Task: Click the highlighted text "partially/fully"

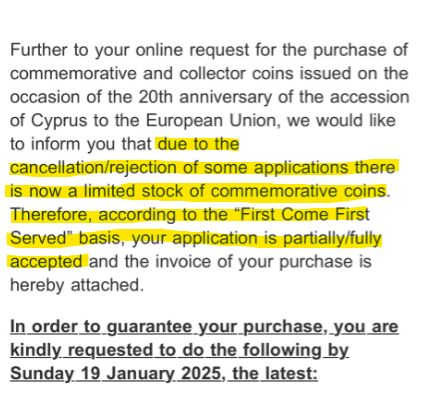Action: click(332, 239)
